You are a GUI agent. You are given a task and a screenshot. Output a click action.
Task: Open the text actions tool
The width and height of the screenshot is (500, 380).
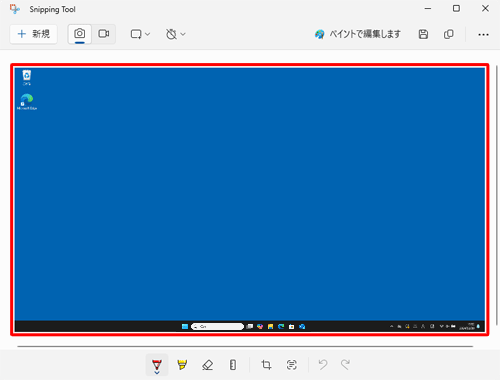coord(291,365)
